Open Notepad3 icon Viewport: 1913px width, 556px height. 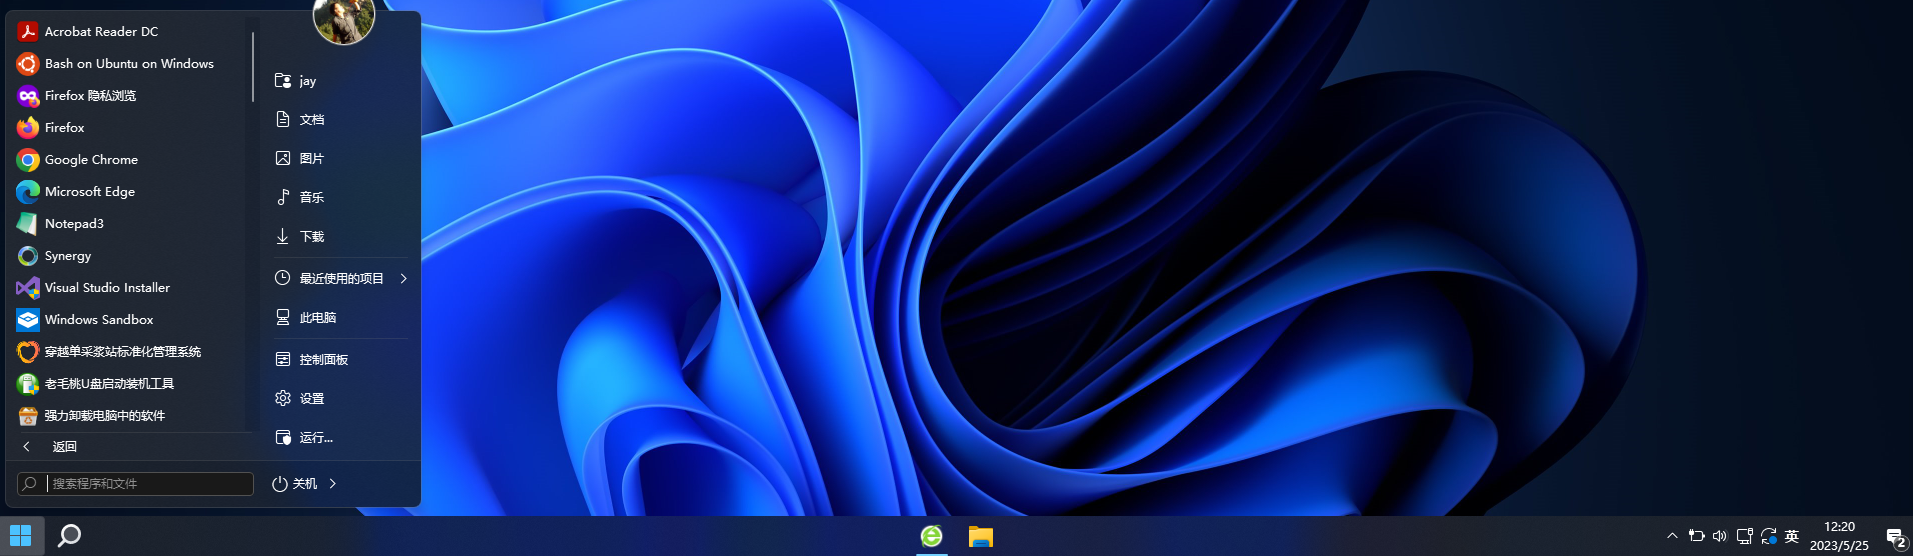click(x=28, y=223)
